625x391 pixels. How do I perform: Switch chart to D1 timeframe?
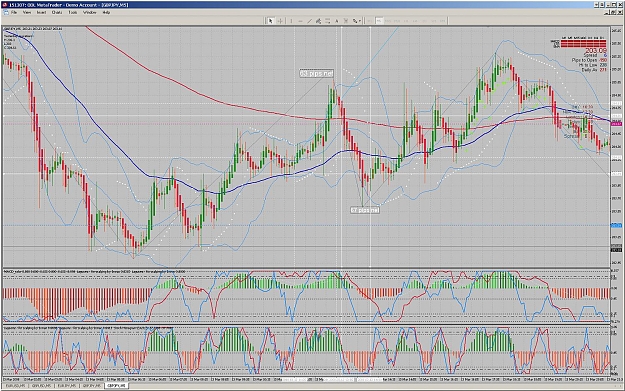coord(425,21)
